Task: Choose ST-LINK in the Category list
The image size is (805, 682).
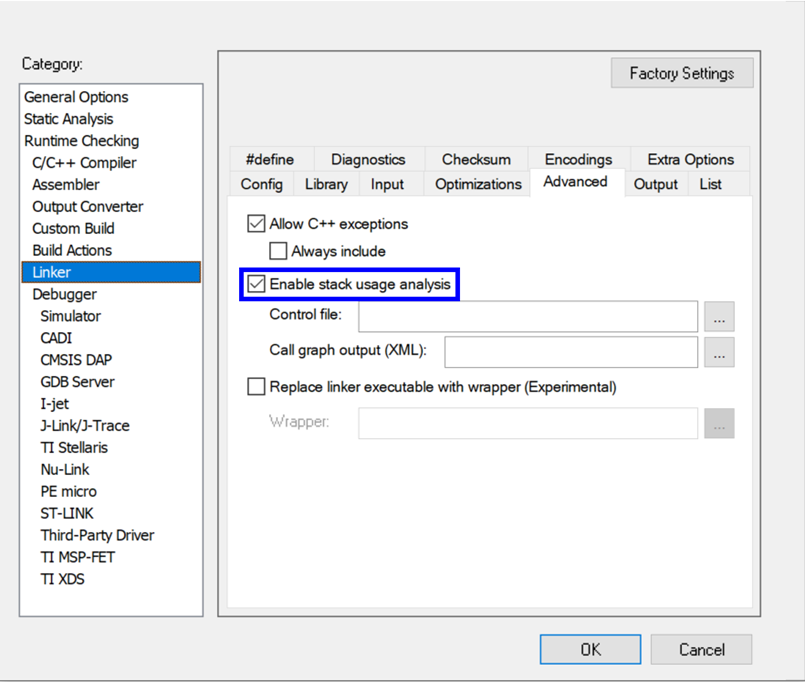Action: pos(67,513)
